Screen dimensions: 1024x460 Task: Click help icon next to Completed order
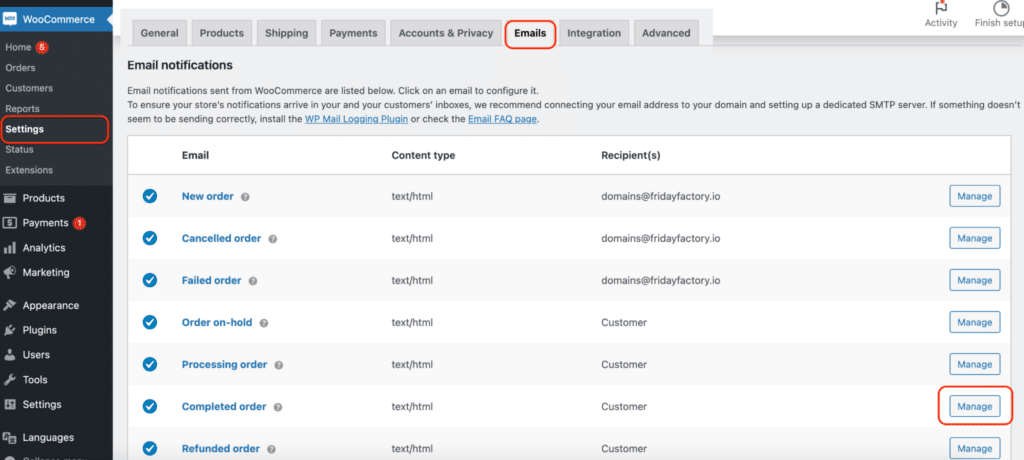click(278, 407)
